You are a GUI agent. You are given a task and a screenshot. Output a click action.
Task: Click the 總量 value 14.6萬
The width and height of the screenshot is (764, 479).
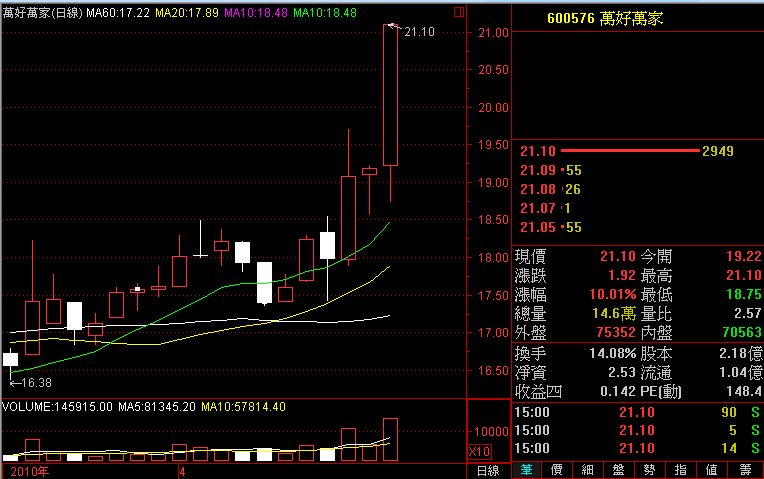tap(614, 313)
